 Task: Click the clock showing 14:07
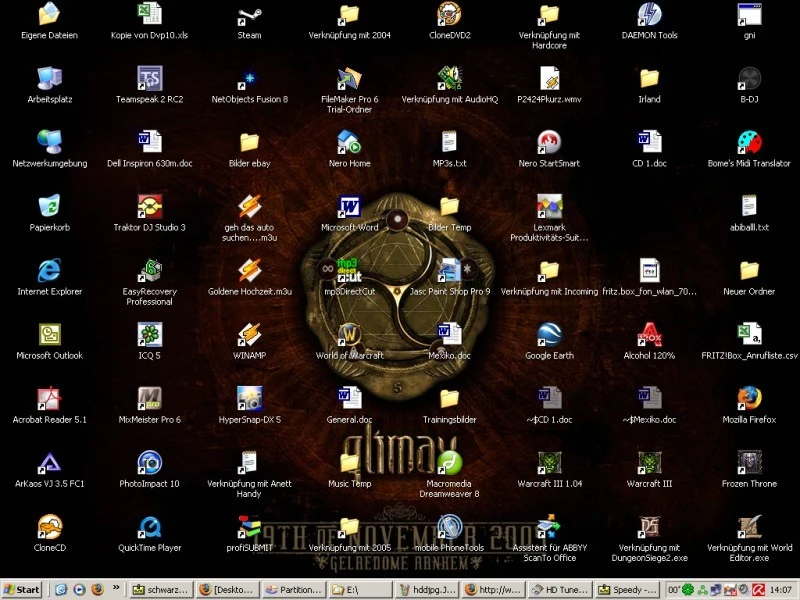tap(780, 589)
